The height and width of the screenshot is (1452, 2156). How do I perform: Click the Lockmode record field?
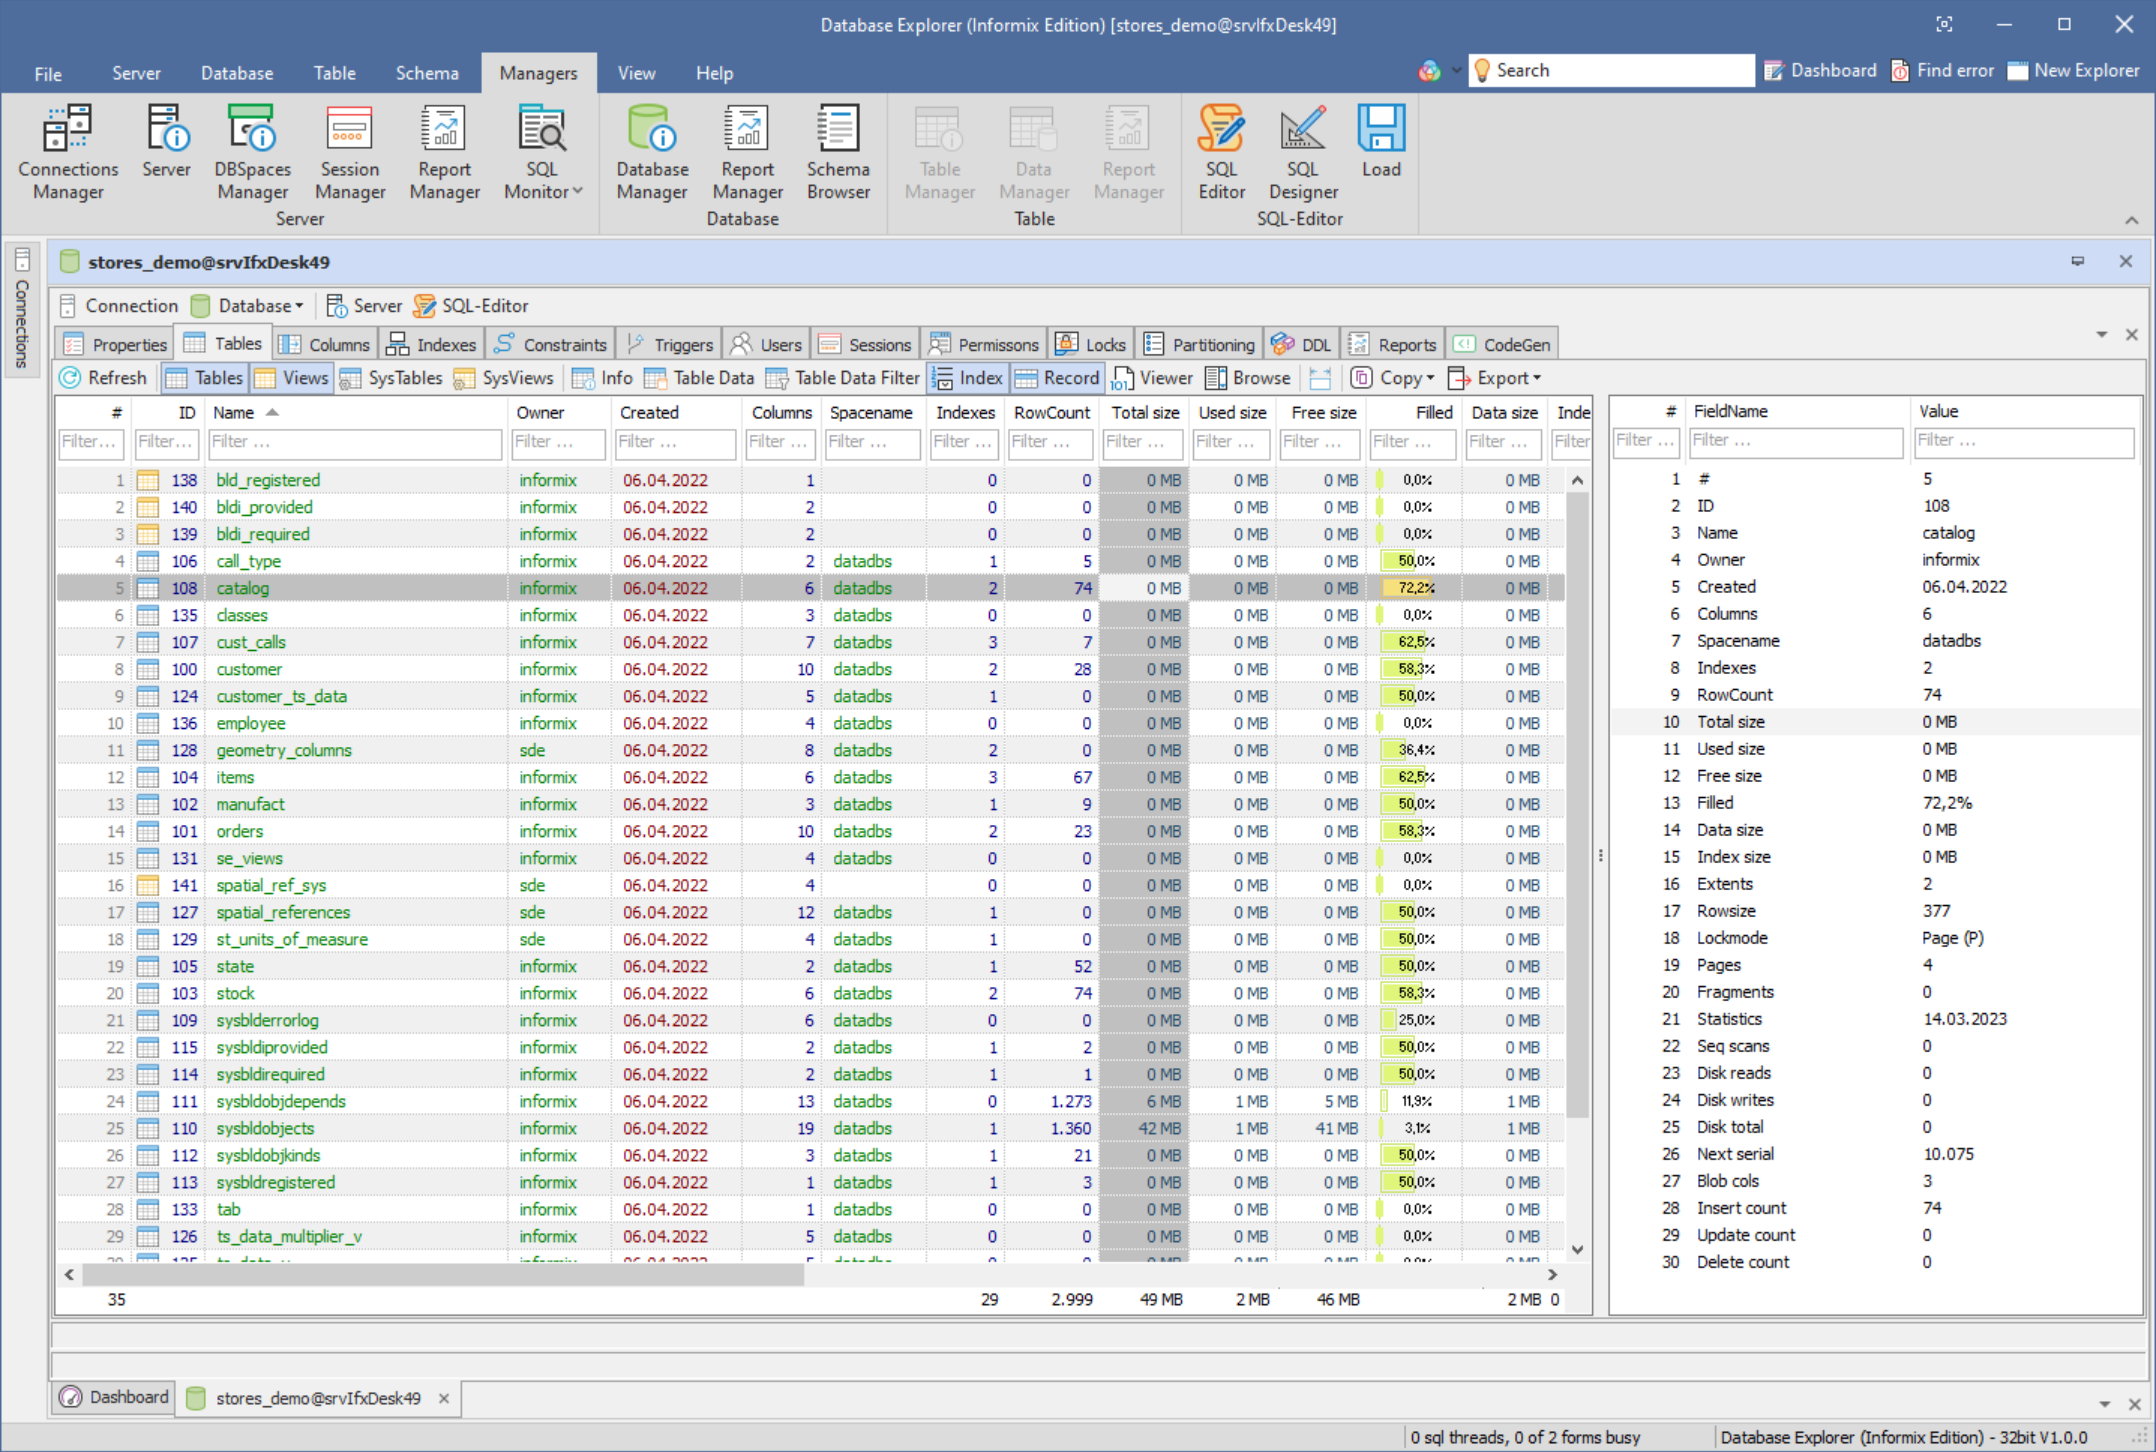pos(1875,938)
